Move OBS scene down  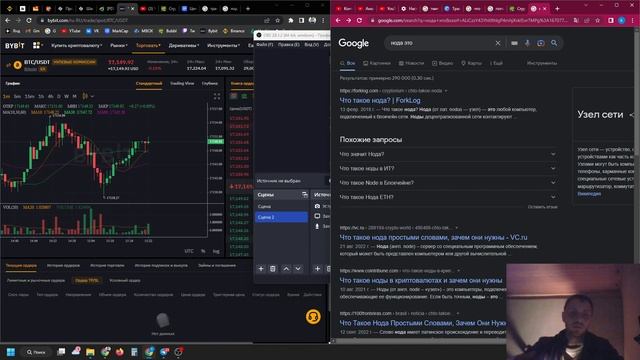(298, 269)
